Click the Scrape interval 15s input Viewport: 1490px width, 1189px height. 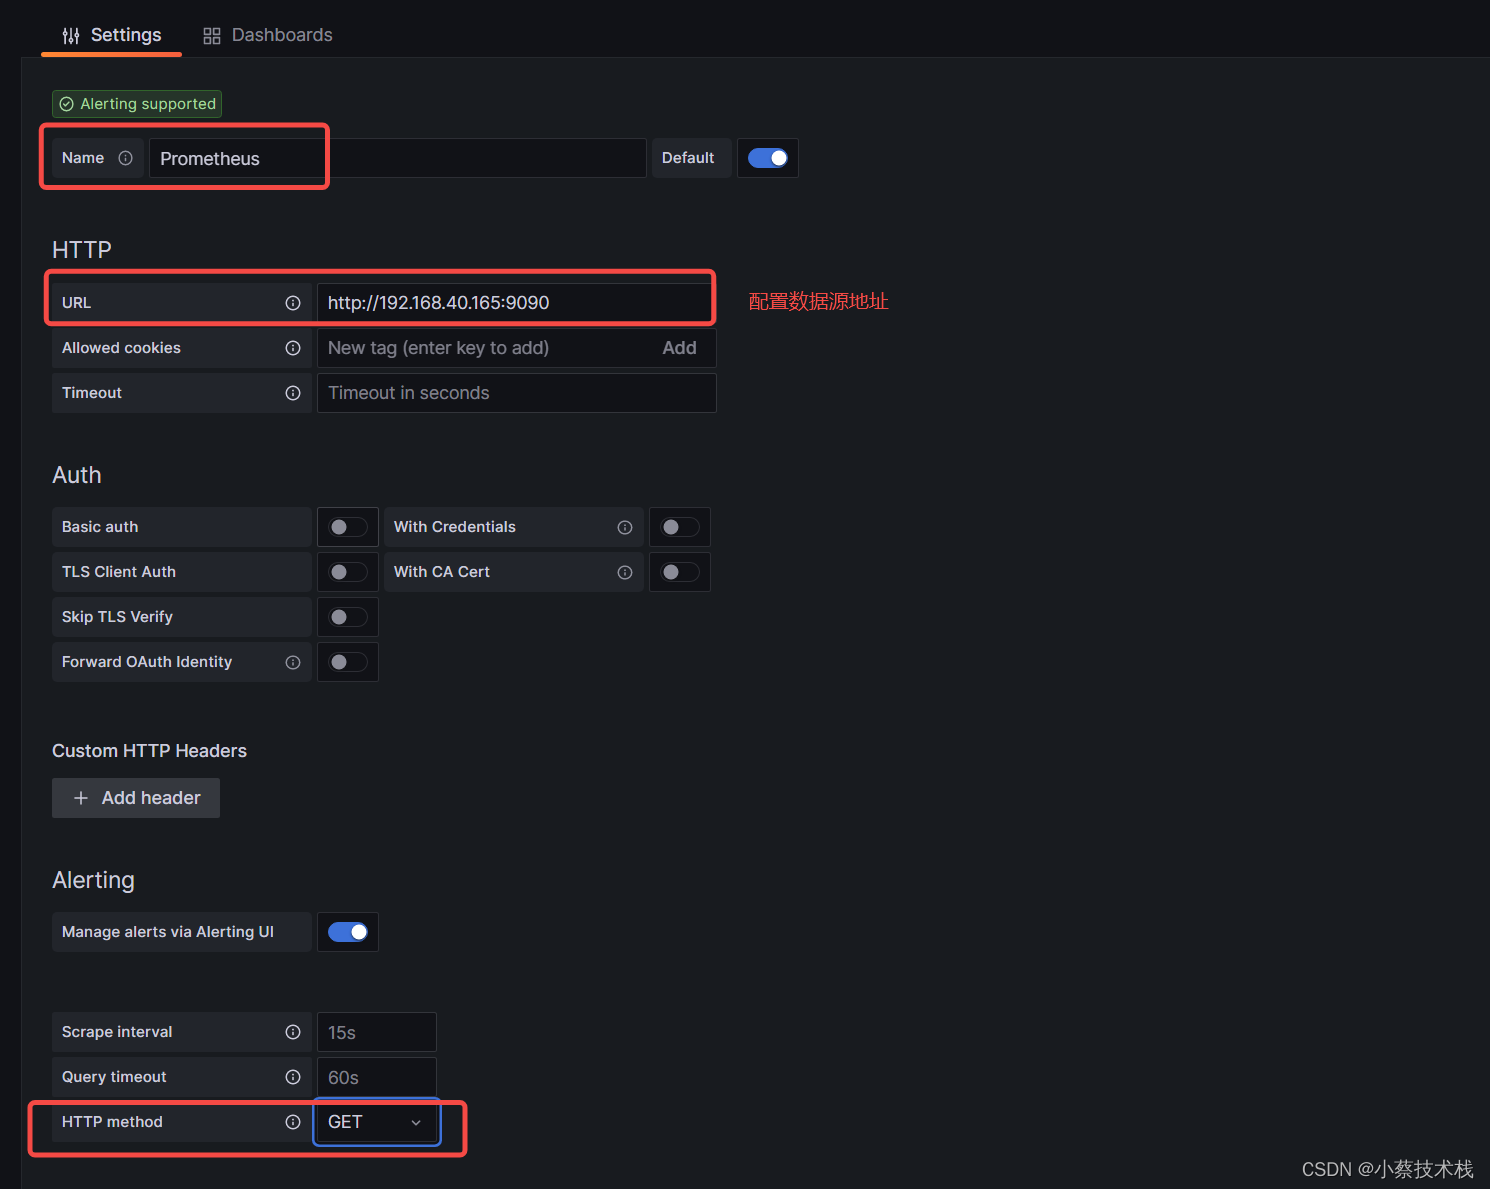tap(377, 1032)
